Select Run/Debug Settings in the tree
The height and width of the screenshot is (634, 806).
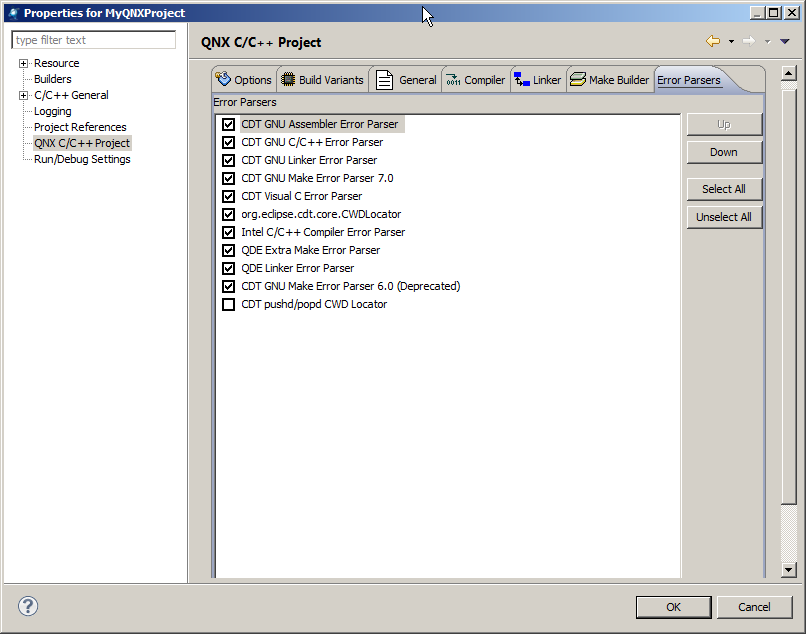82,159
